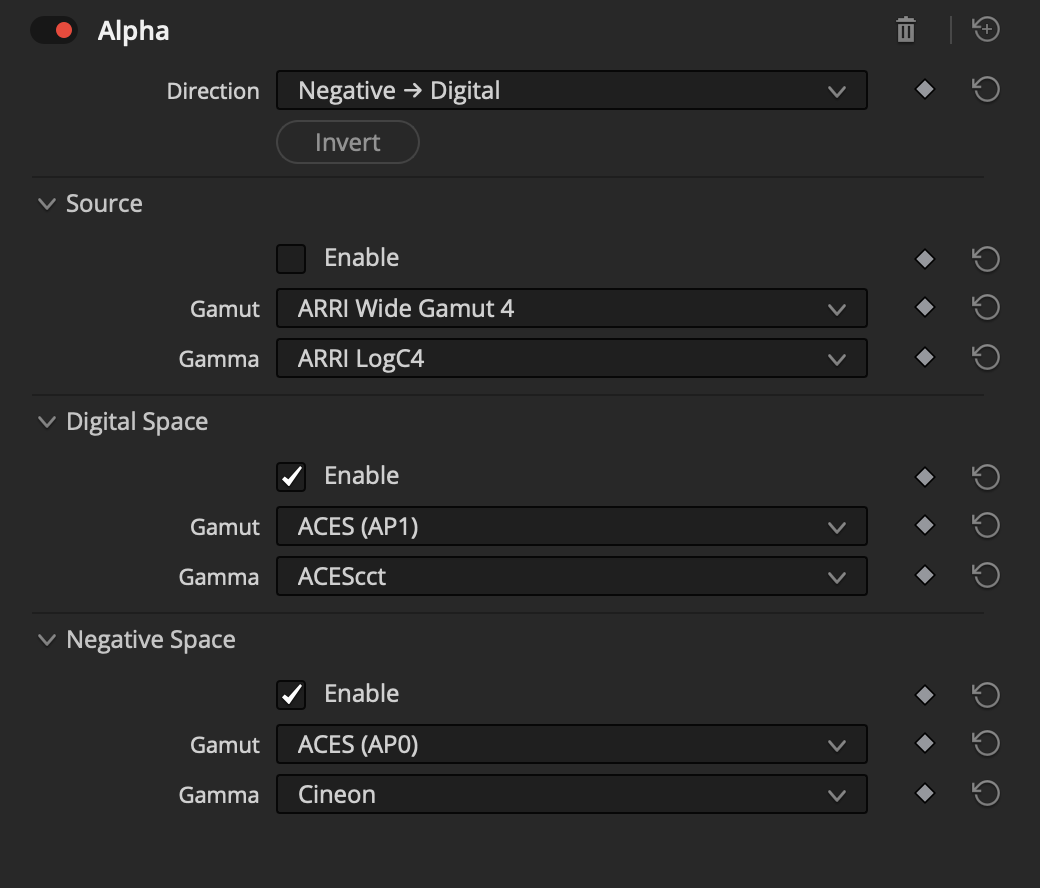Click the add keyframe icon in the header
1040x888 pixels.
coord(986,29)
